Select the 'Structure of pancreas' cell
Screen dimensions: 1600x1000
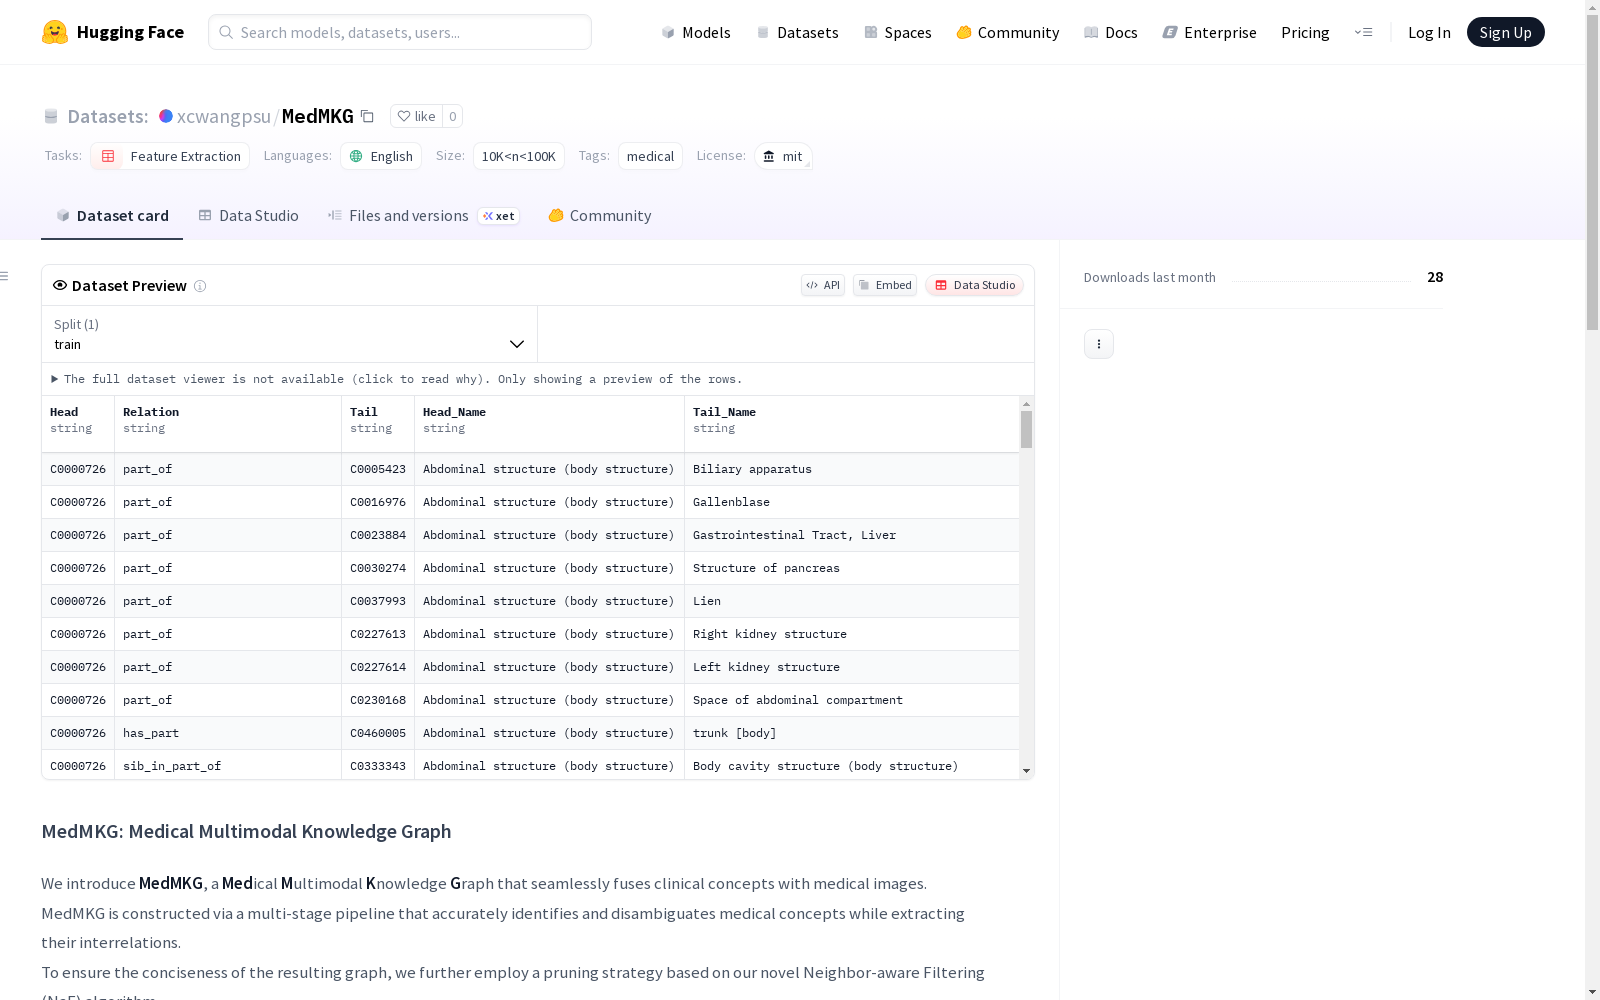[x=852, y=568]
